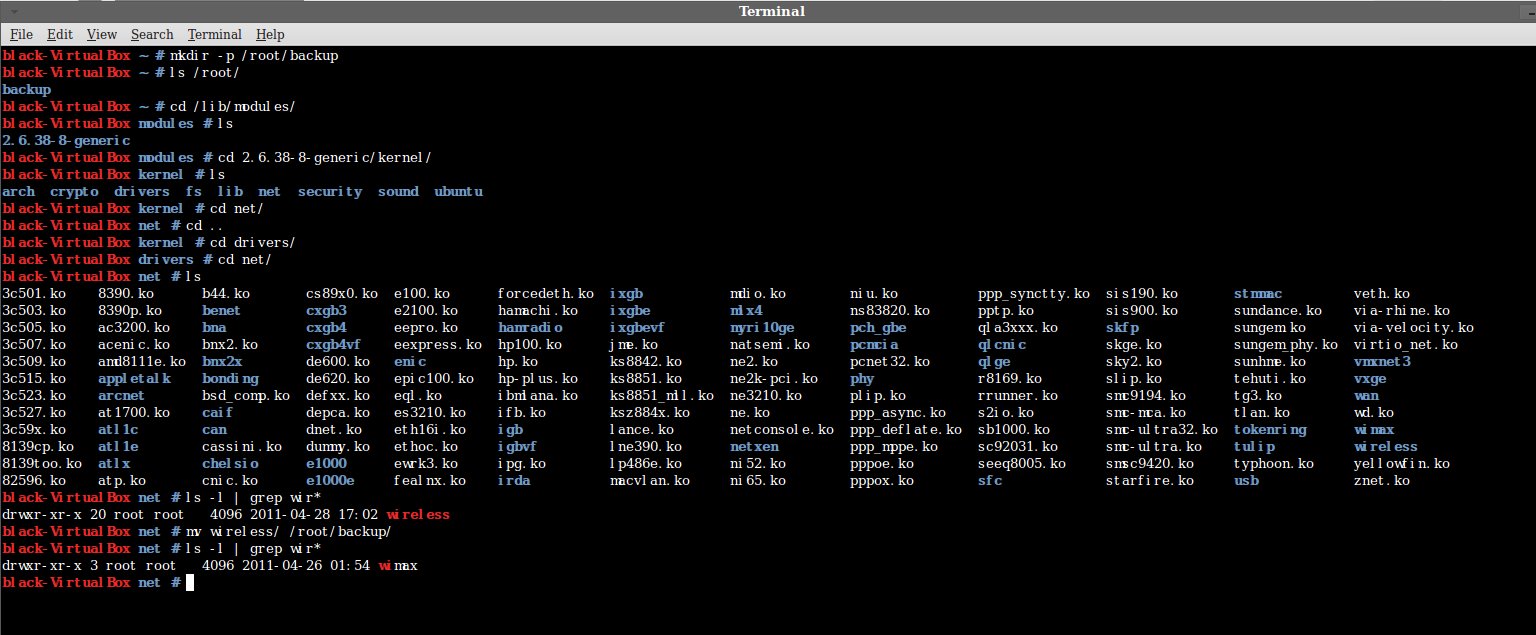Click the ks8851_mll.ko file name

[662, 395]
